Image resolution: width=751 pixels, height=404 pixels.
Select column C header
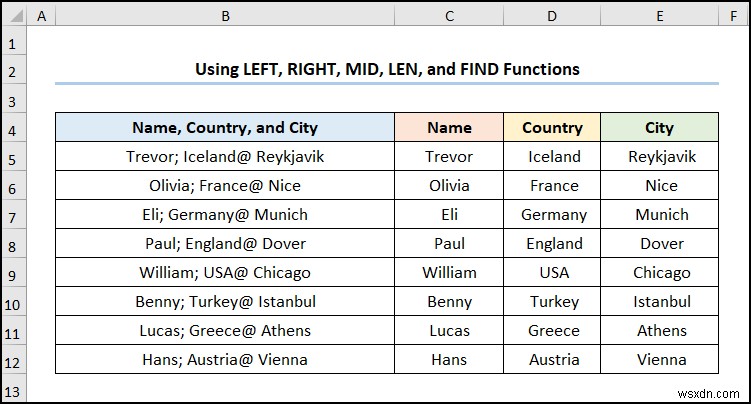point(449,16)
